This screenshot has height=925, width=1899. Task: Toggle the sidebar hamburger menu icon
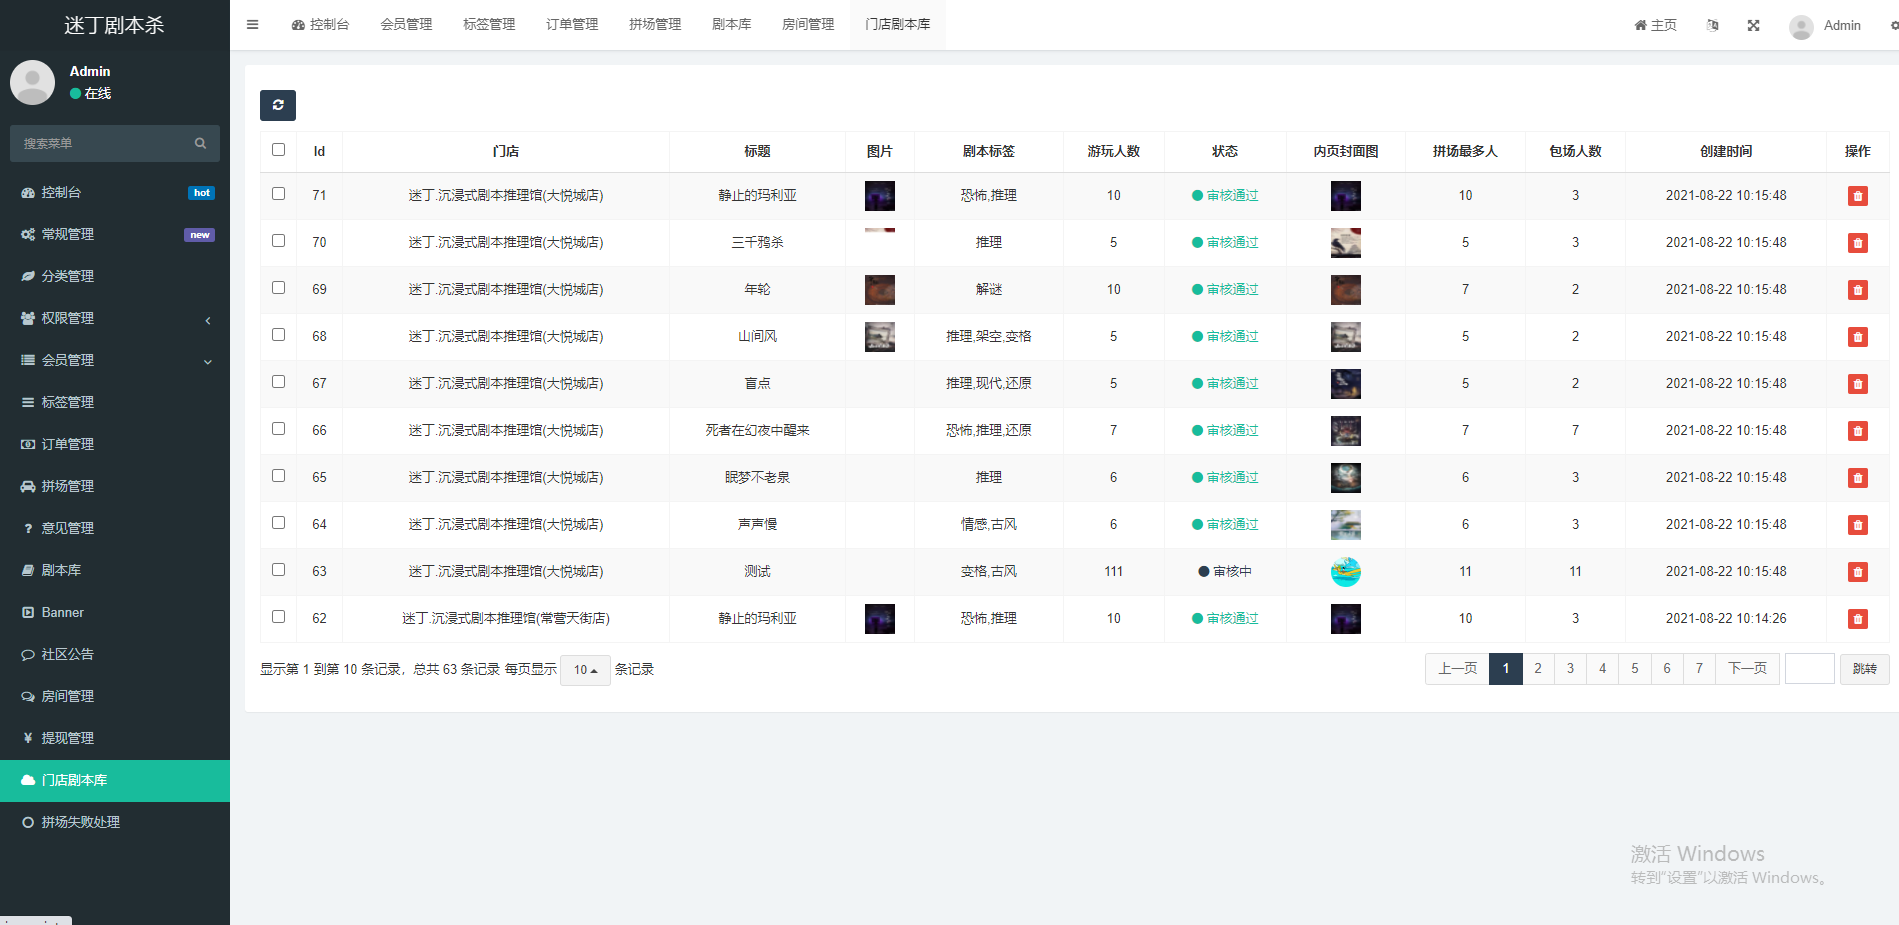point(253,25)
